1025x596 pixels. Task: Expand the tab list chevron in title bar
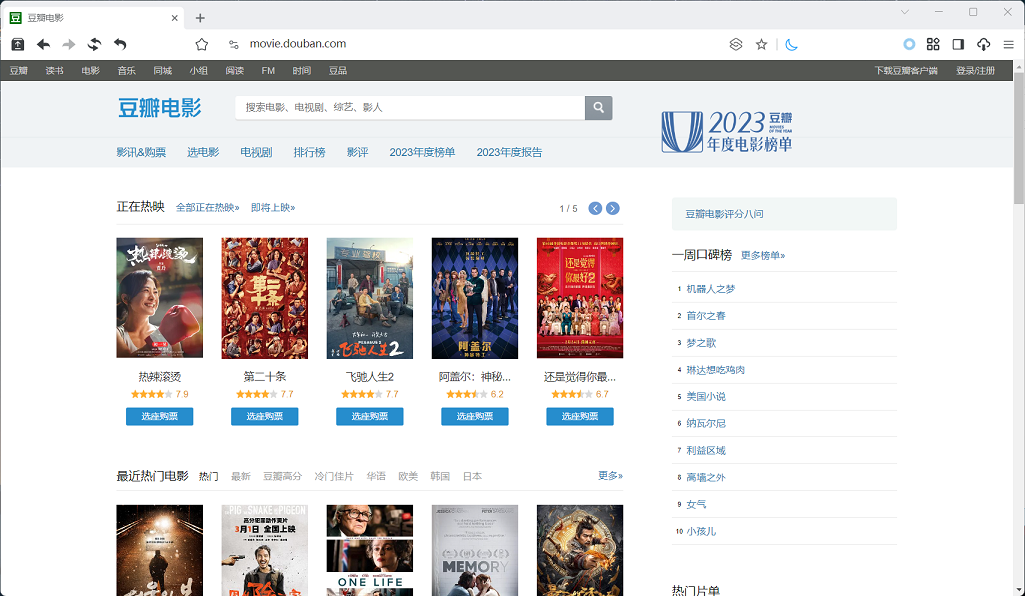pos(905,12)
